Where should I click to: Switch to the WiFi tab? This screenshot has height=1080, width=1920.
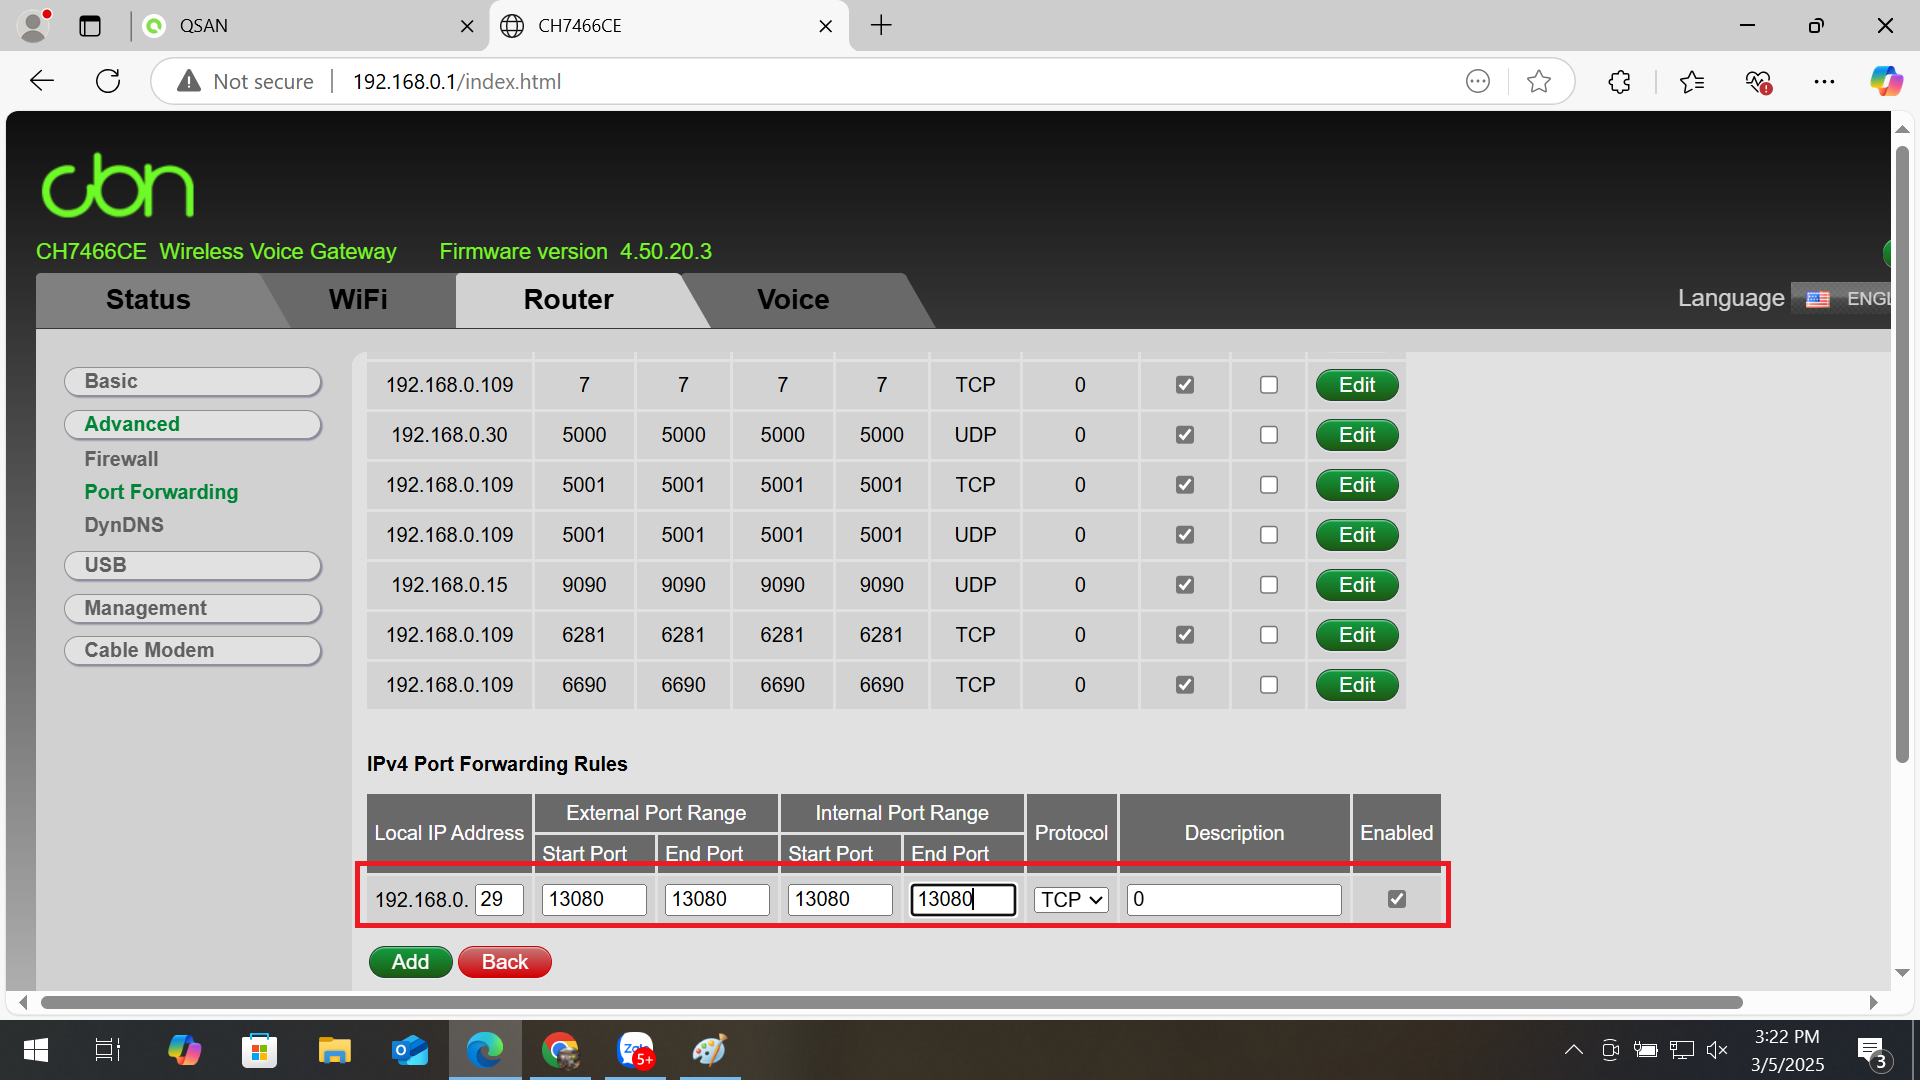coord(358,299)
